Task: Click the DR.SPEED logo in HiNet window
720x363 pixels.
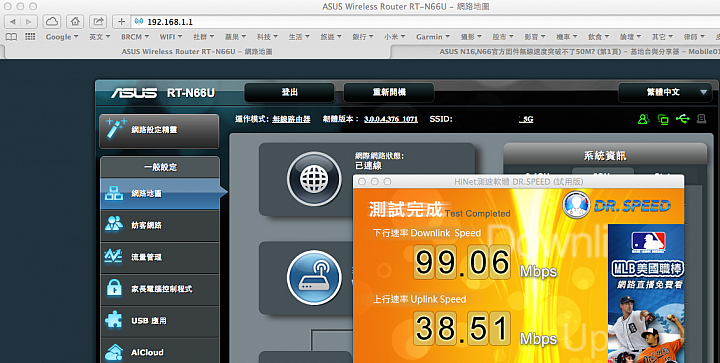Action: (617, 205)
